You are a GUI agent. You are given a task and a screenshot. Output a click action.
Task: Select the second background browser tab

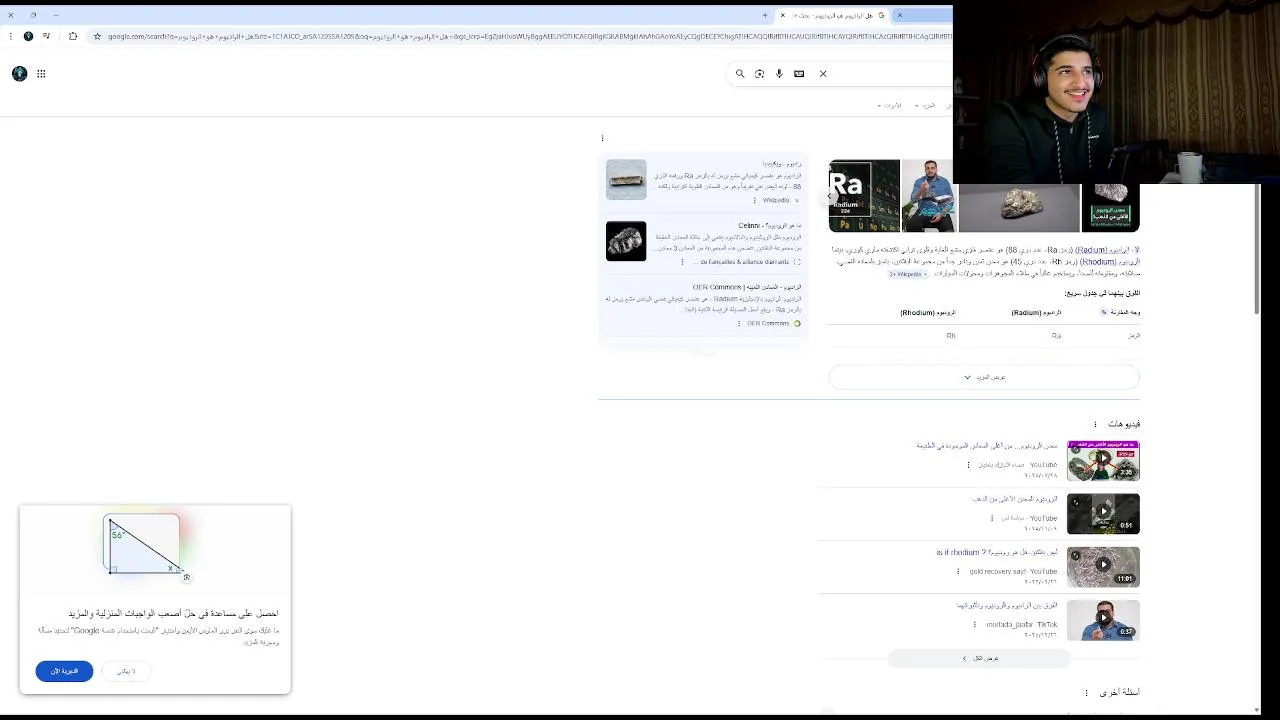pyautogui.click(x=923, y=15)
